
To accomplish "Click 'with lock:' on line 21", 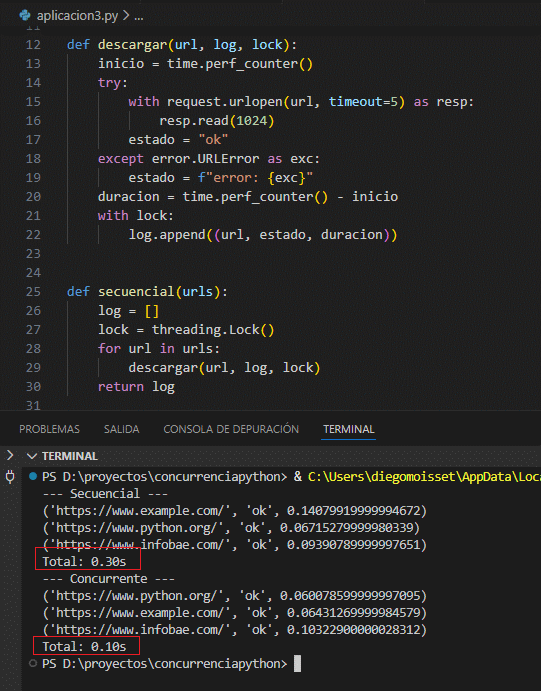I will pyautogui.click(x=136, y=215).
